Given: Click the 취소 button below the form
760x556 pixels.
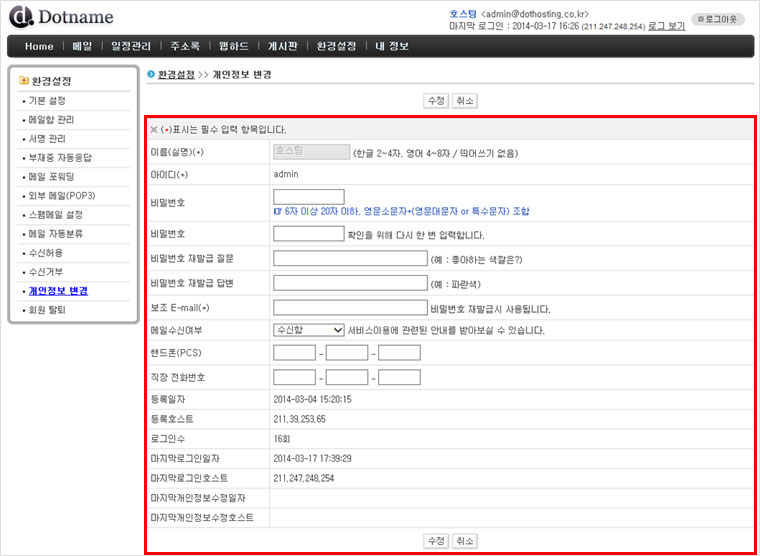Looking at the screenshot, I should 465,540.
